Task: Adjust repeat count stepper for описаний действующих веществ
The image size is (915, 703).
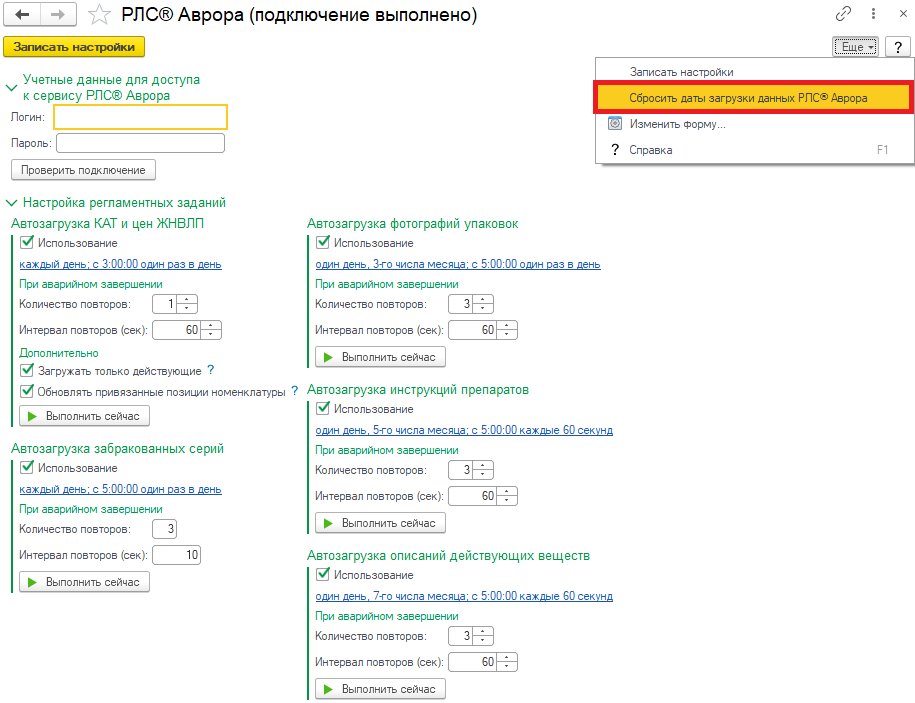Action: [x=483, y=636]
